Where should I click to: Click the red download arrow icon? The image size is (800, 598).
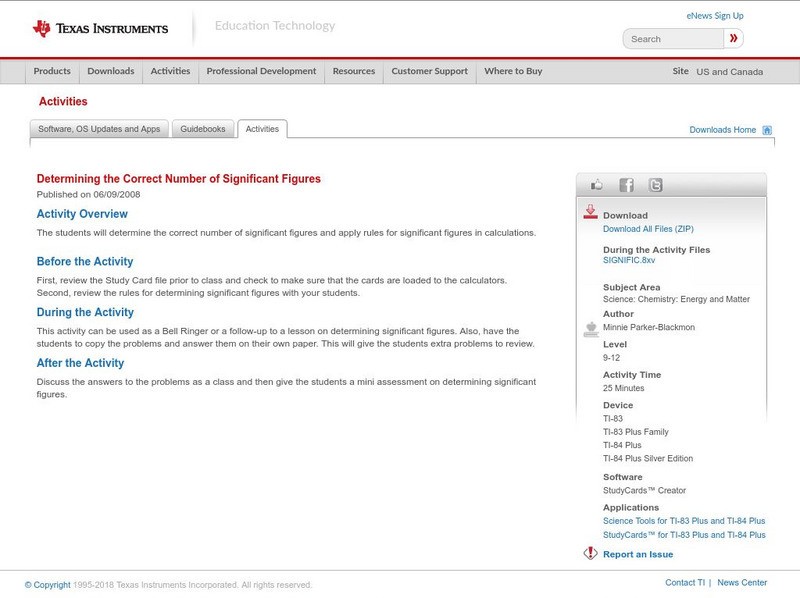click(588, 211)
